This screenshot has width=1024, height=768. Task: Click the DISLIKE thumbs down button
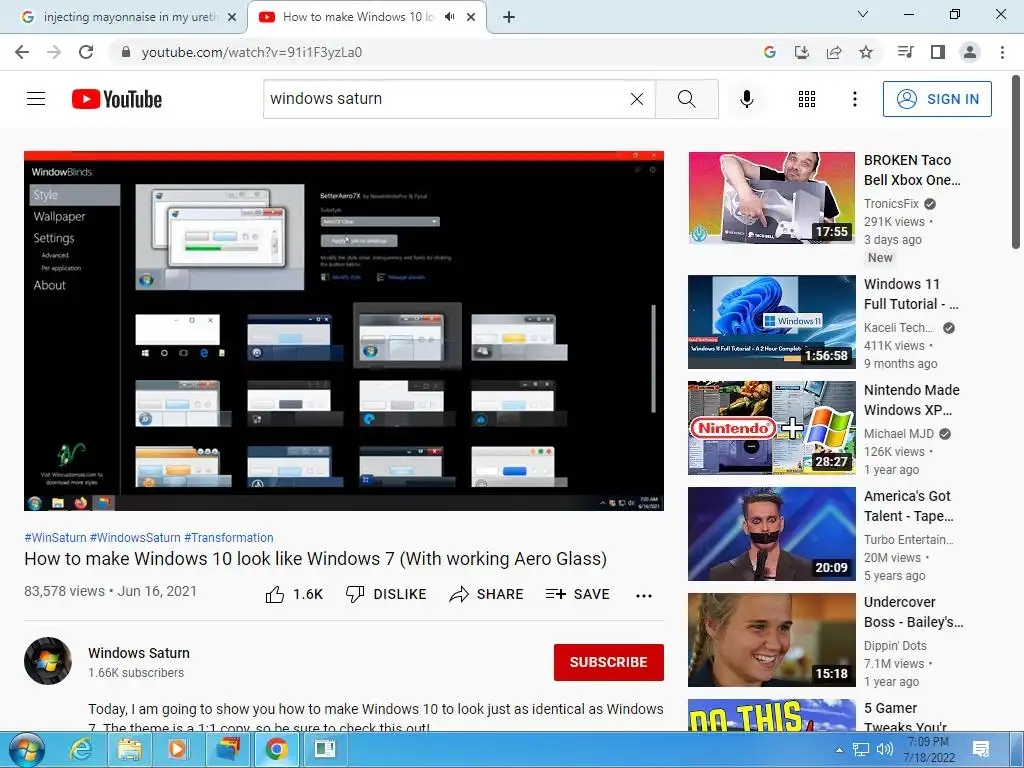point(385,594)
